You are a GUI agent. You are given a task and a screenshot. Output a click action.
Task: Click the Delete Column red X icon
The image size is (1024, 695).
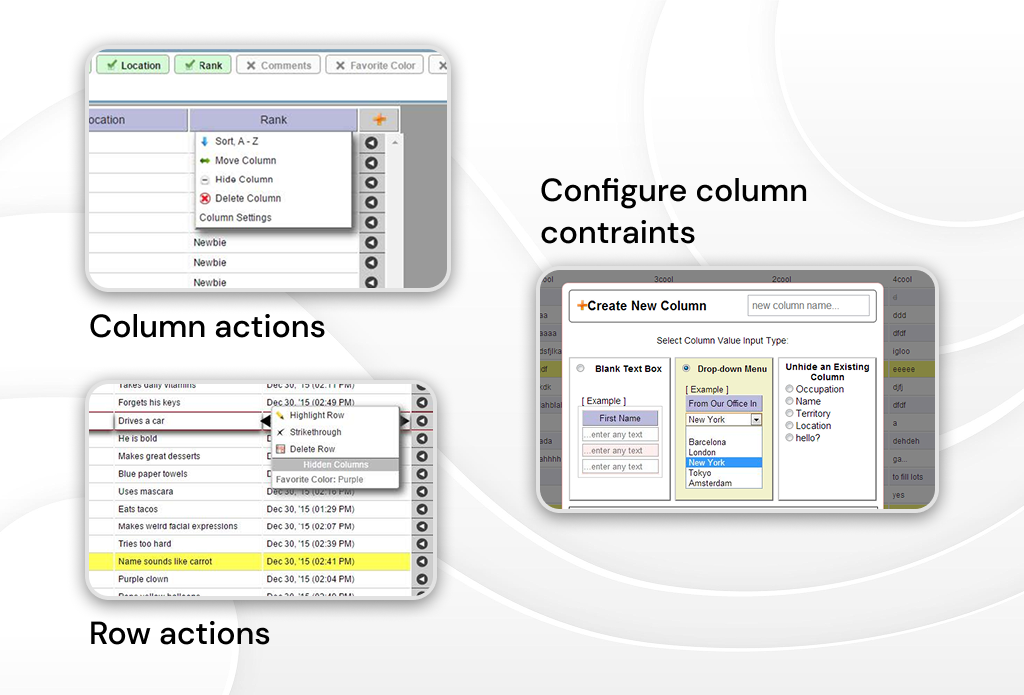coord(204,198)
